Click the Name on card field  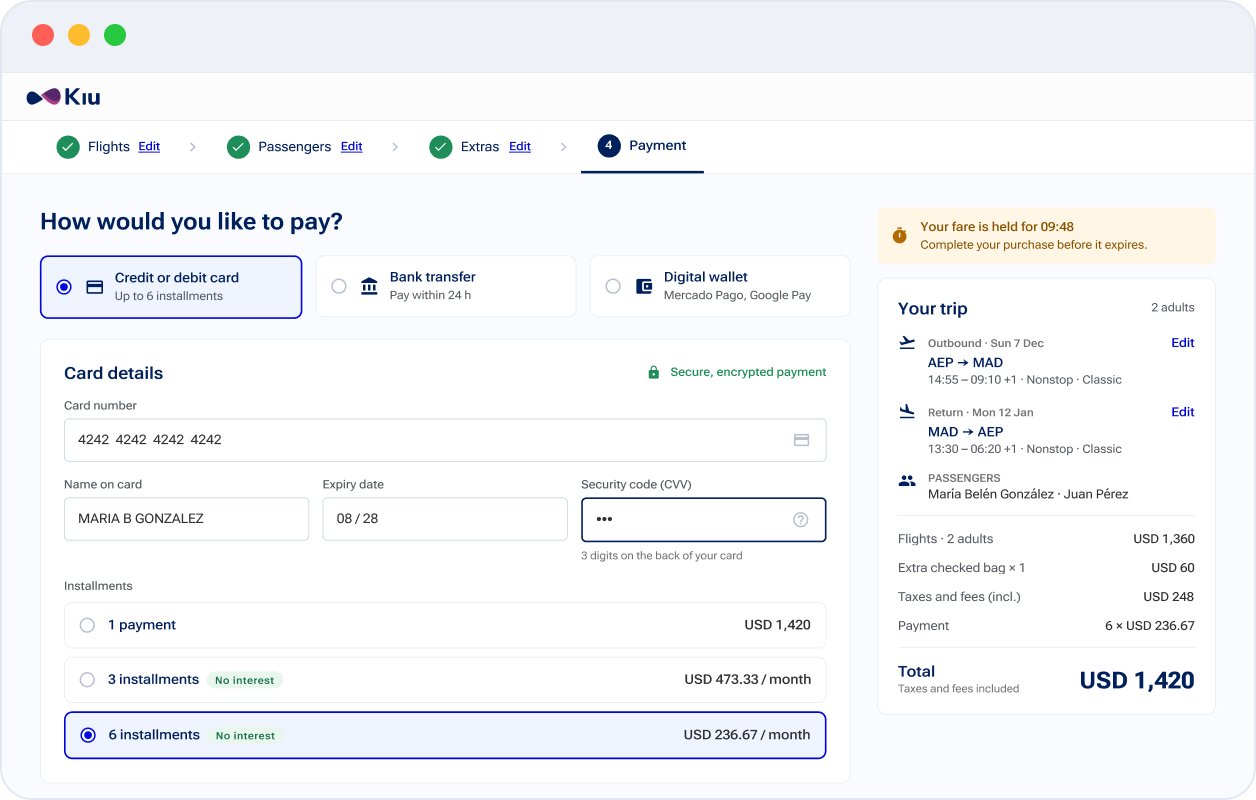[x=186, y=519]
